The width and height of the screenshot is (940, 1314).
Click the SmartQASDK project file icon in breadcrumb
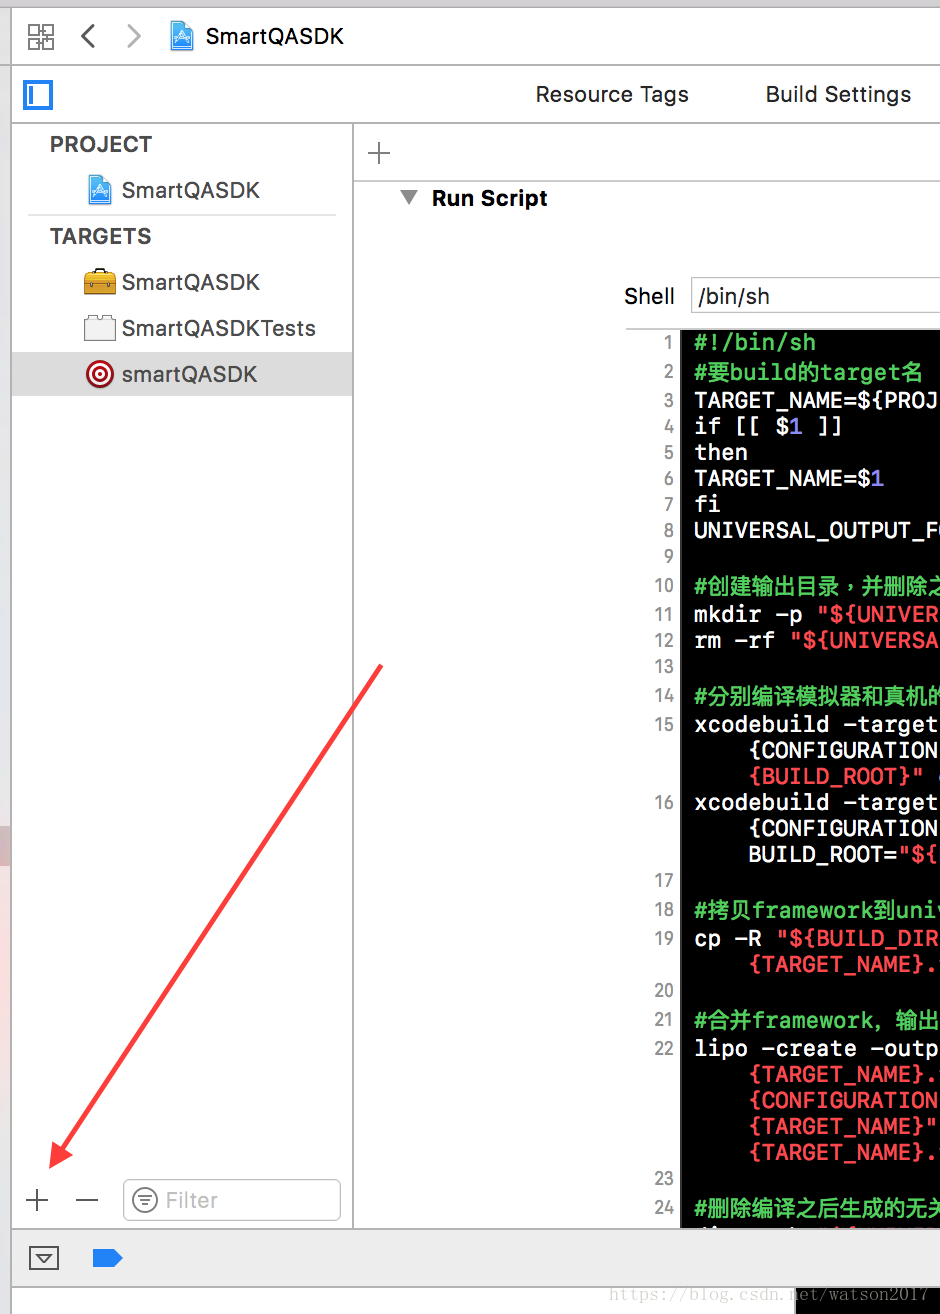tap(181, 36)
